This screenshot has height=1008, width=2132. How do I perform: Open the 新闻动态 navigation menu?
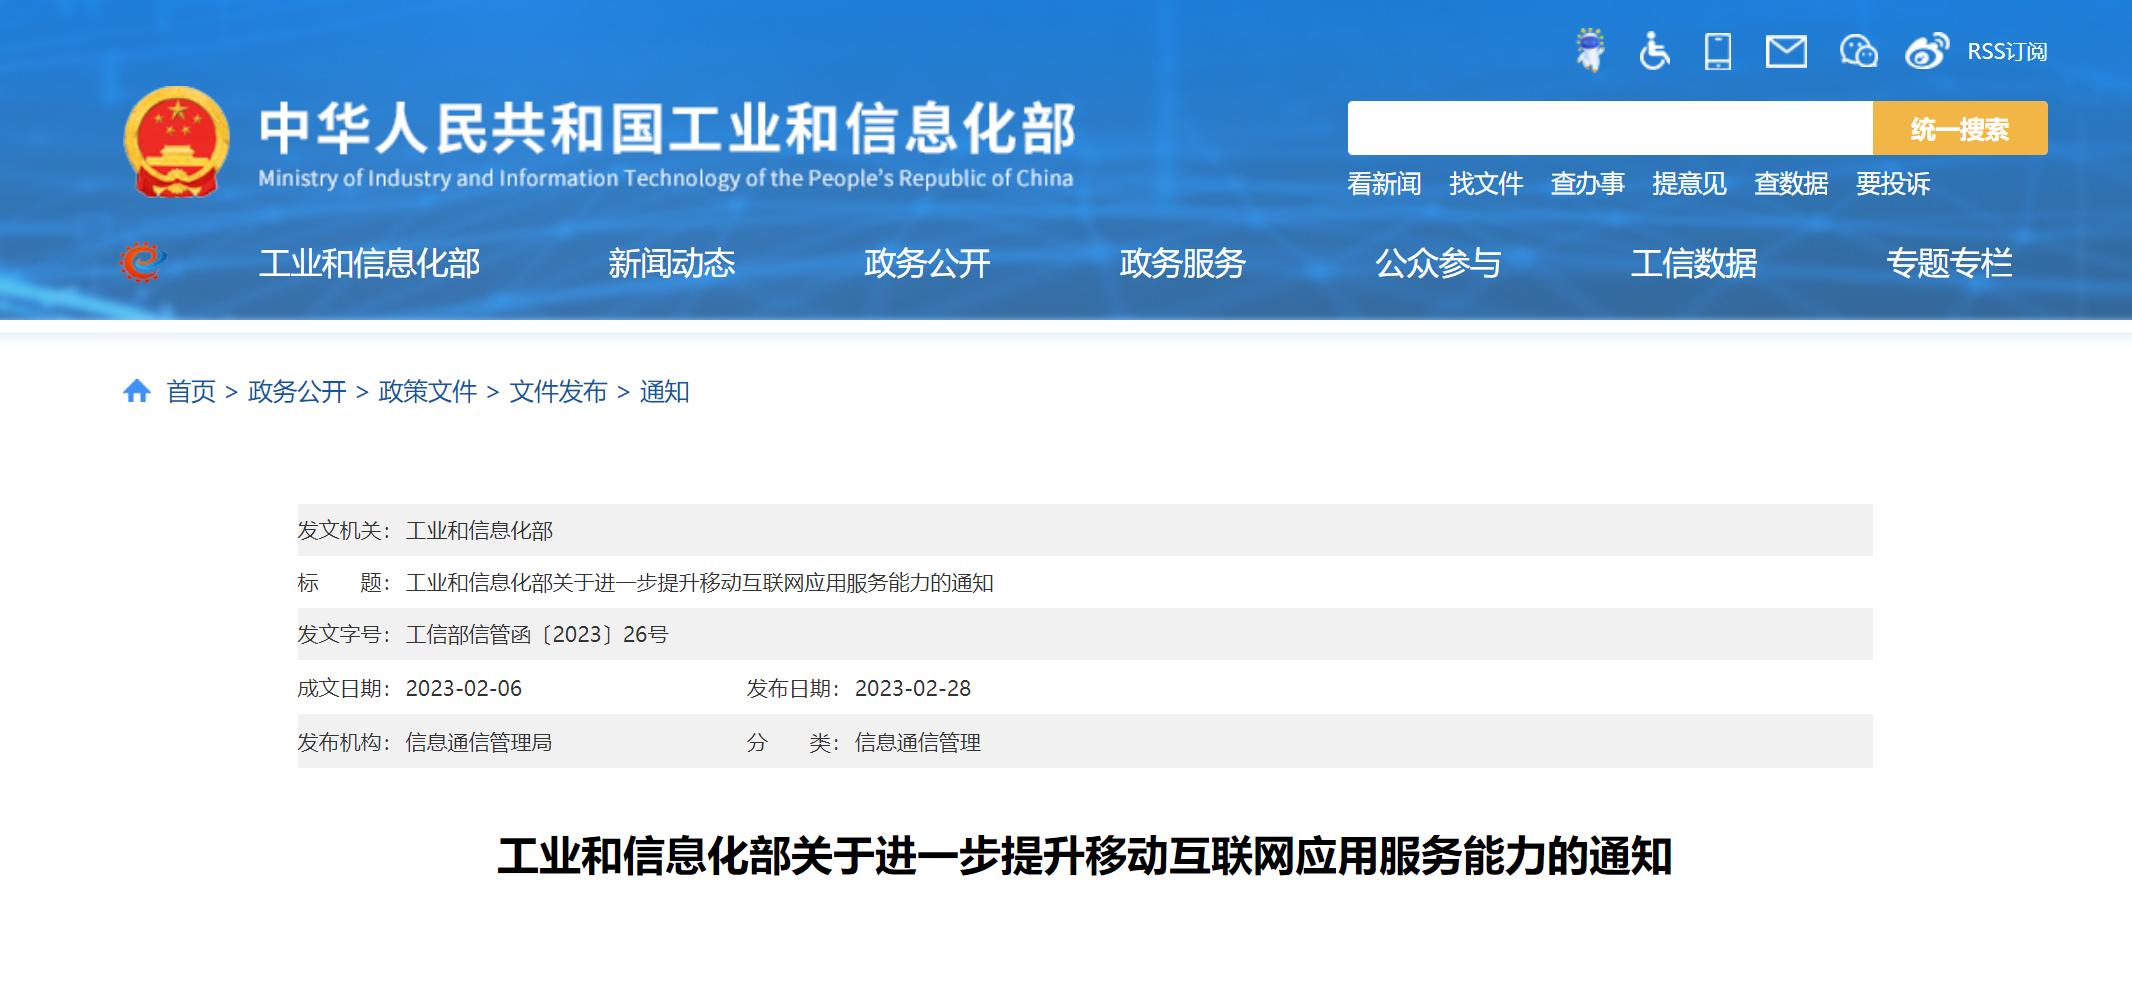click(672, 263)
